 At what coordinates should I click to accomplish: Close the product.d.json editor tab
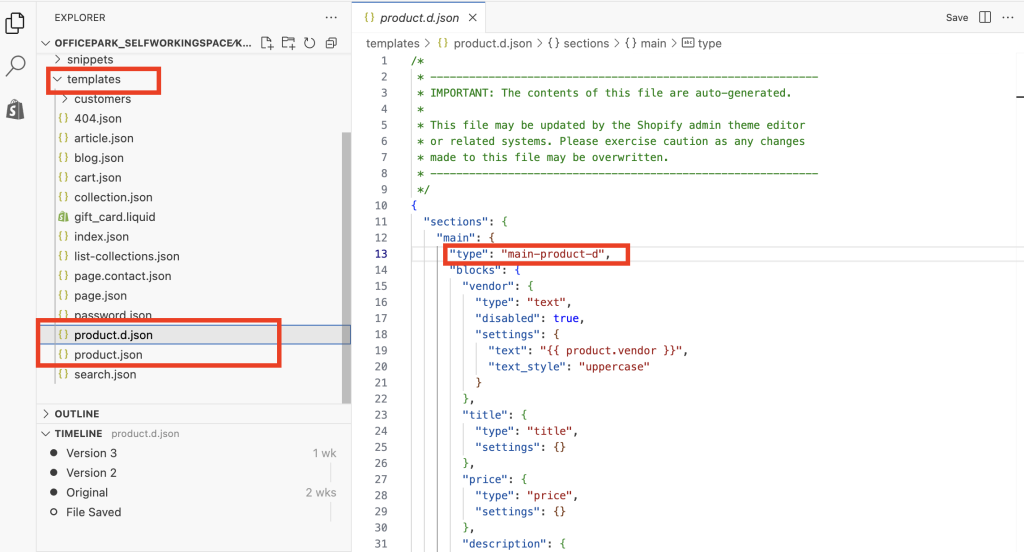coord(472,18)
